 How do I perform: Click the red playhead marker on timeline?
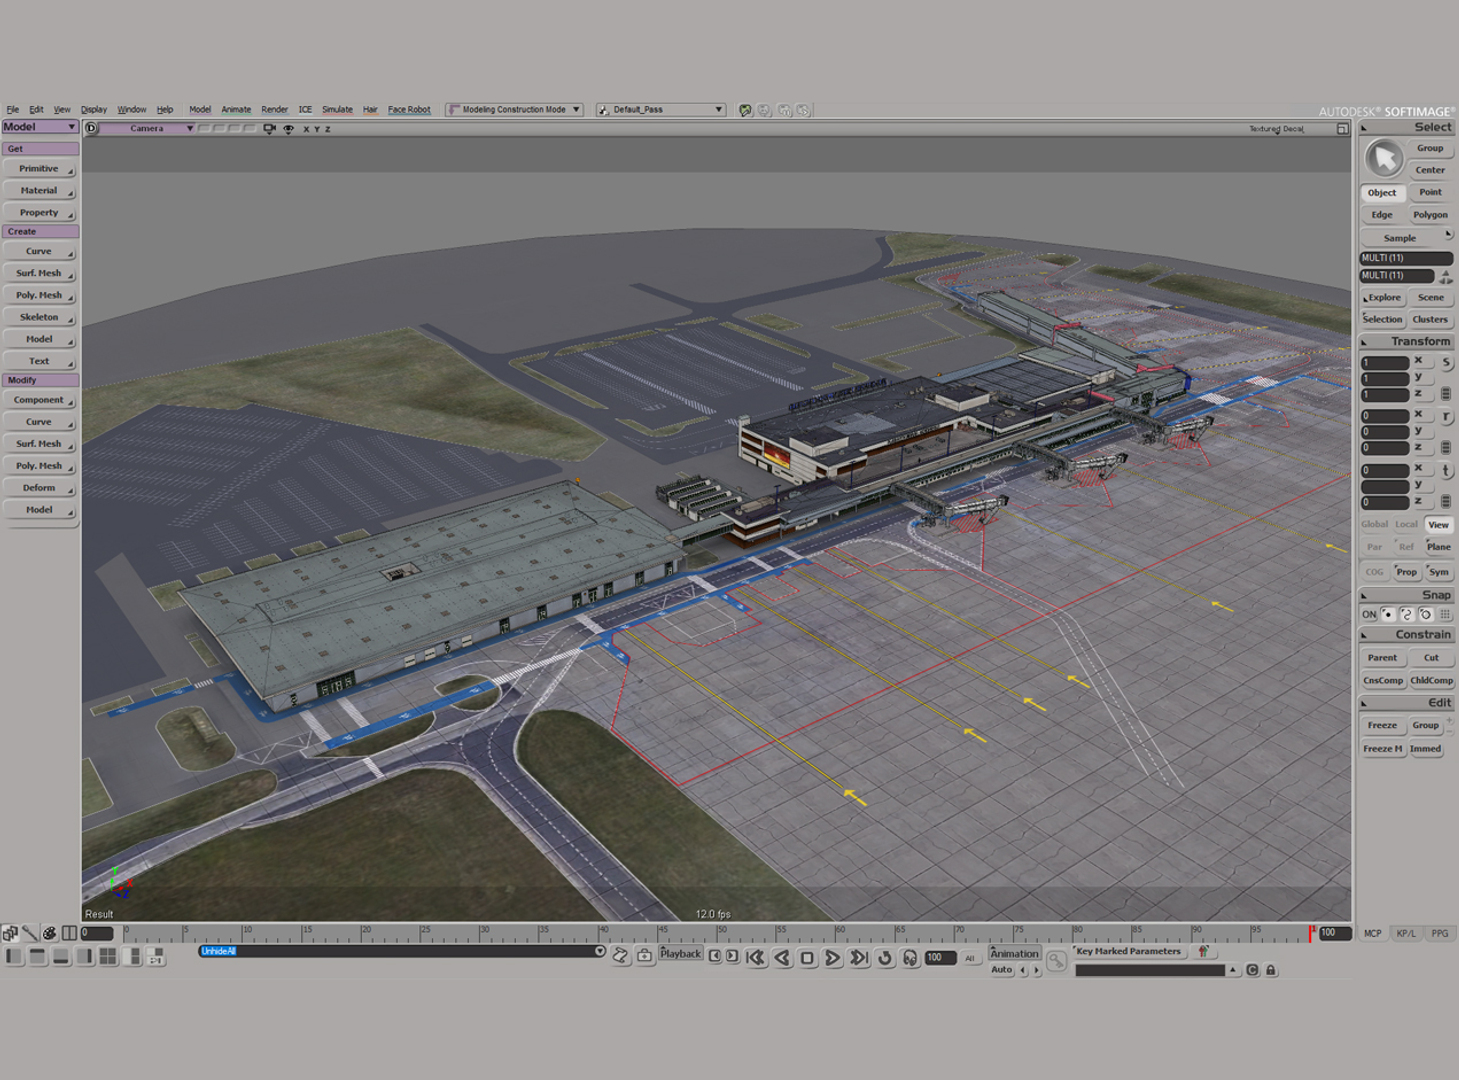[1310, 933]
